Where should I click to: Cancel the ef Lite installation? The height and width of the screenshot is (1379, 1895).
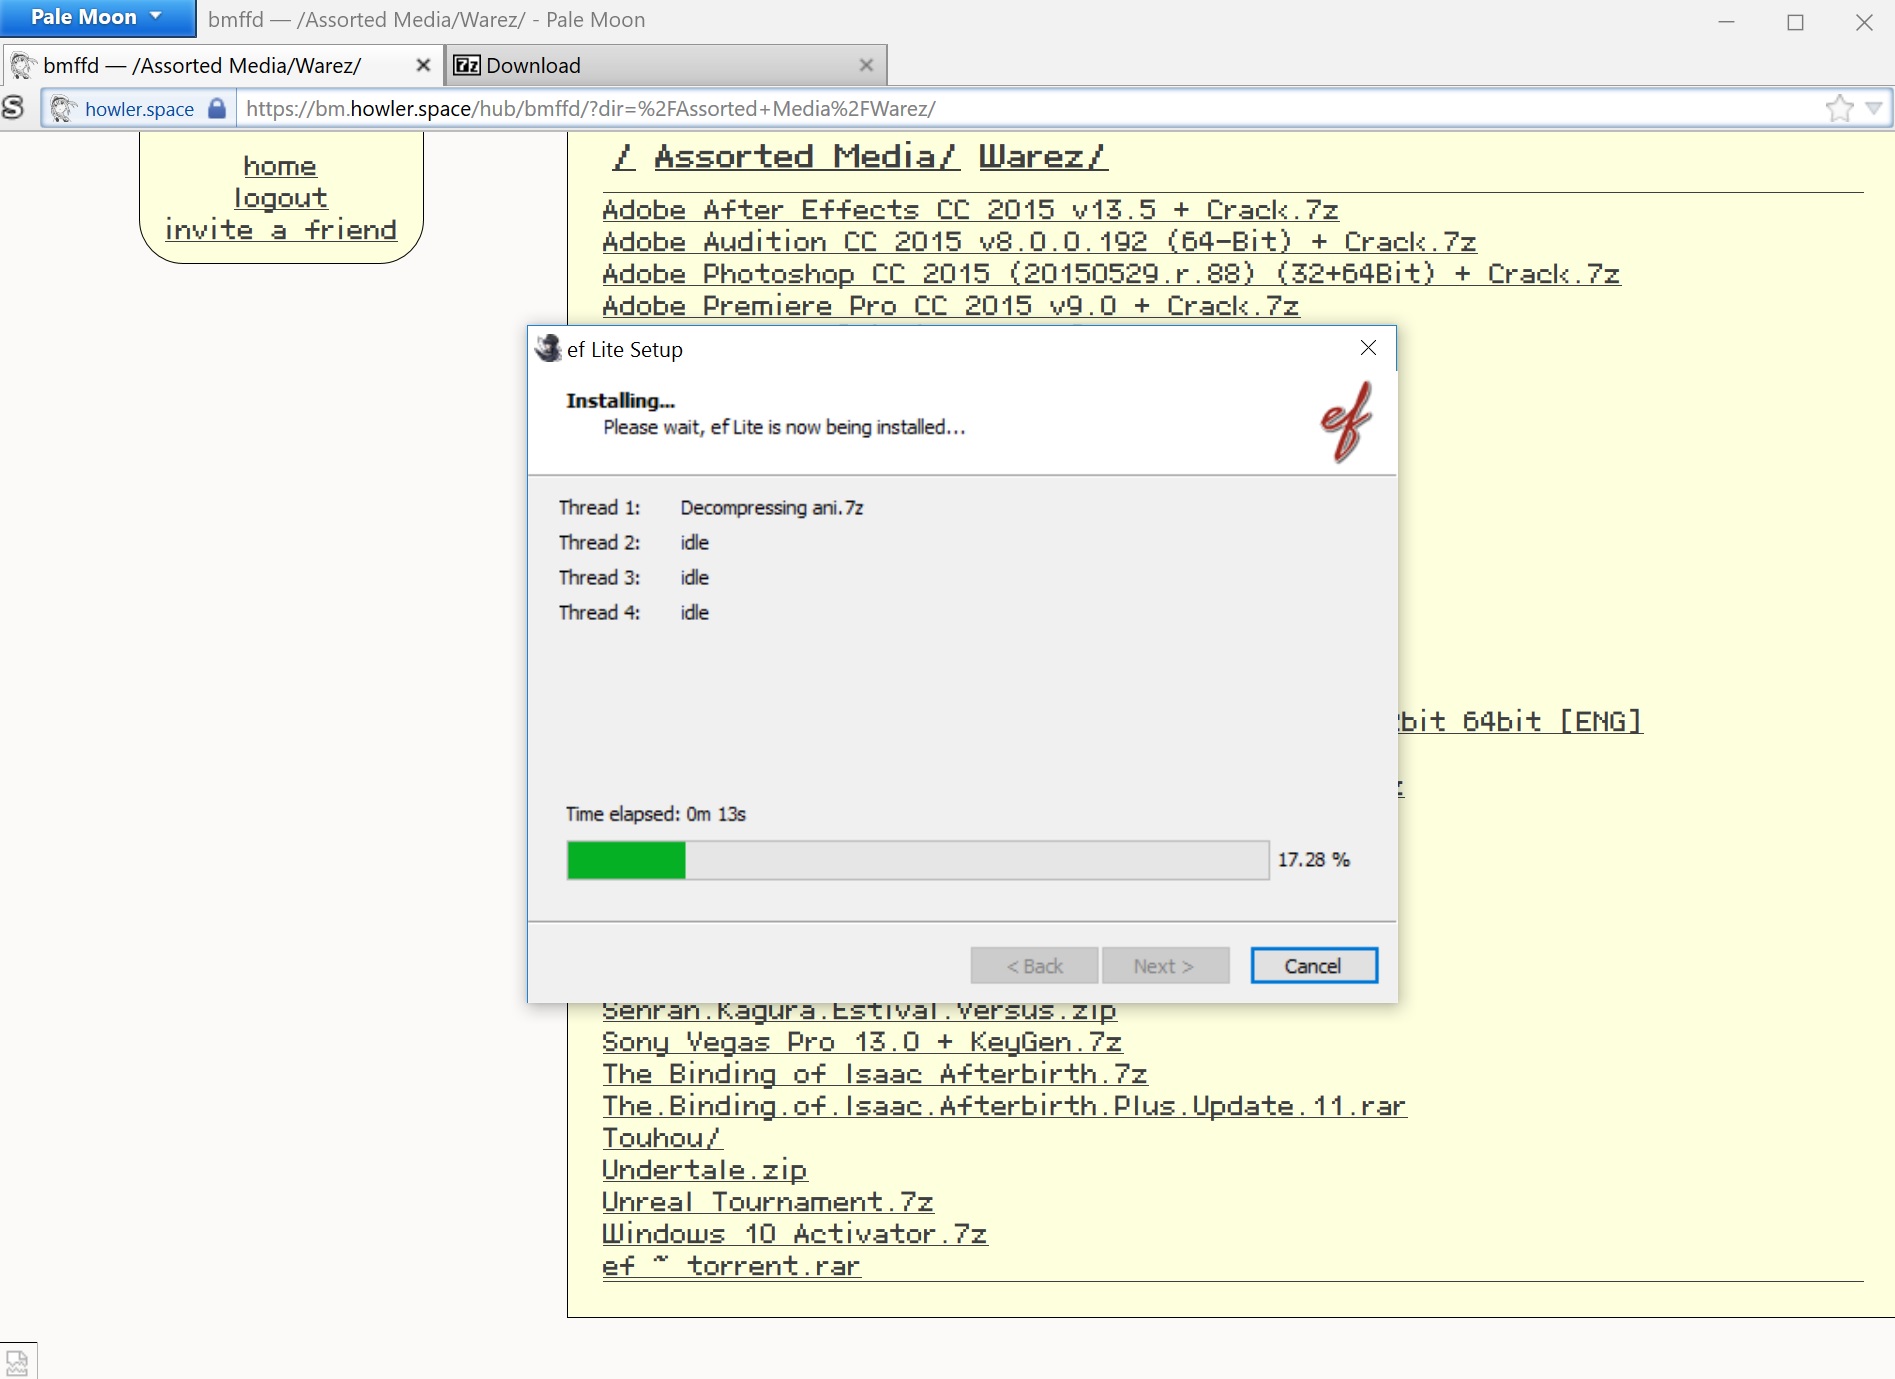point(1313,966)
